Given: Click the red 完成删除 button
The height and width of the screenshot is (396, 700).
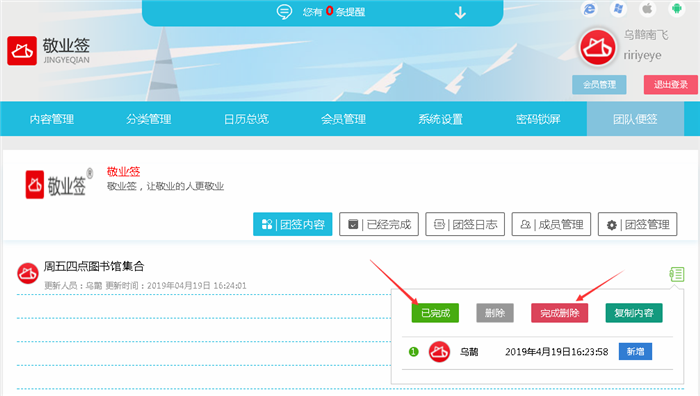Looking at the screenshot, I should coord(559,313).
